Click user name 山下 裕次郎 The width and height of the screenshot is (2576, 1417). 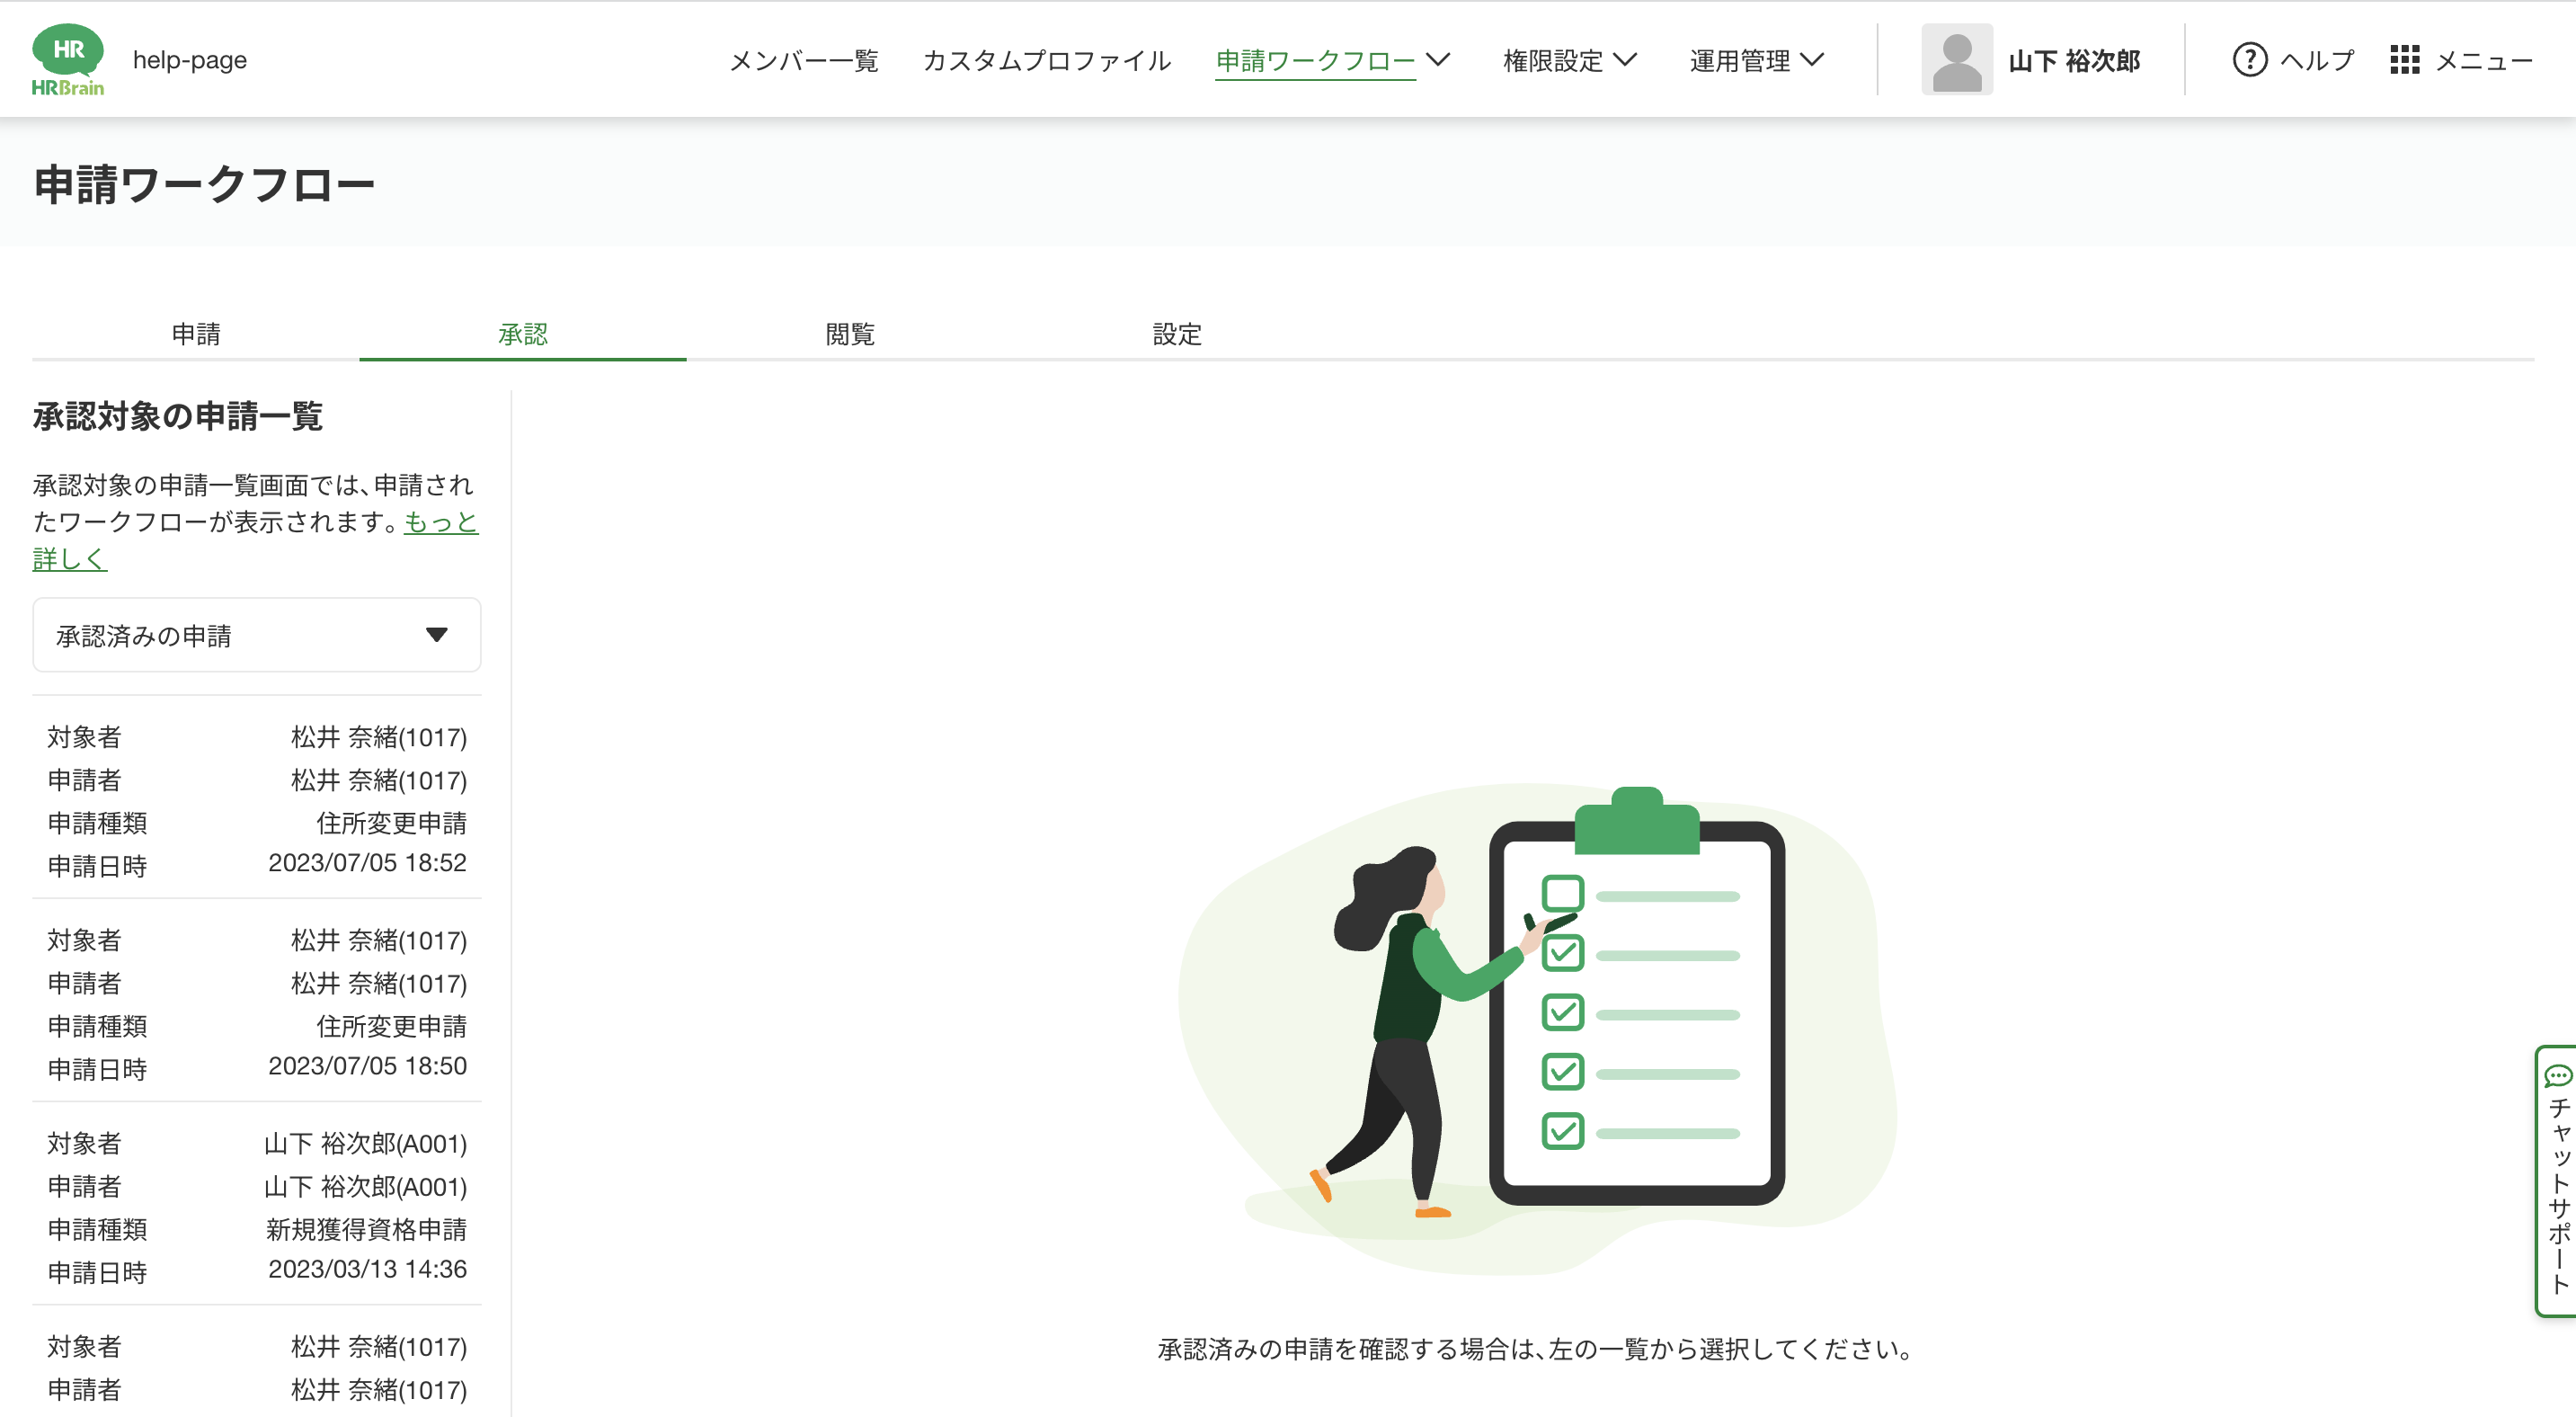pos(2074,61)
